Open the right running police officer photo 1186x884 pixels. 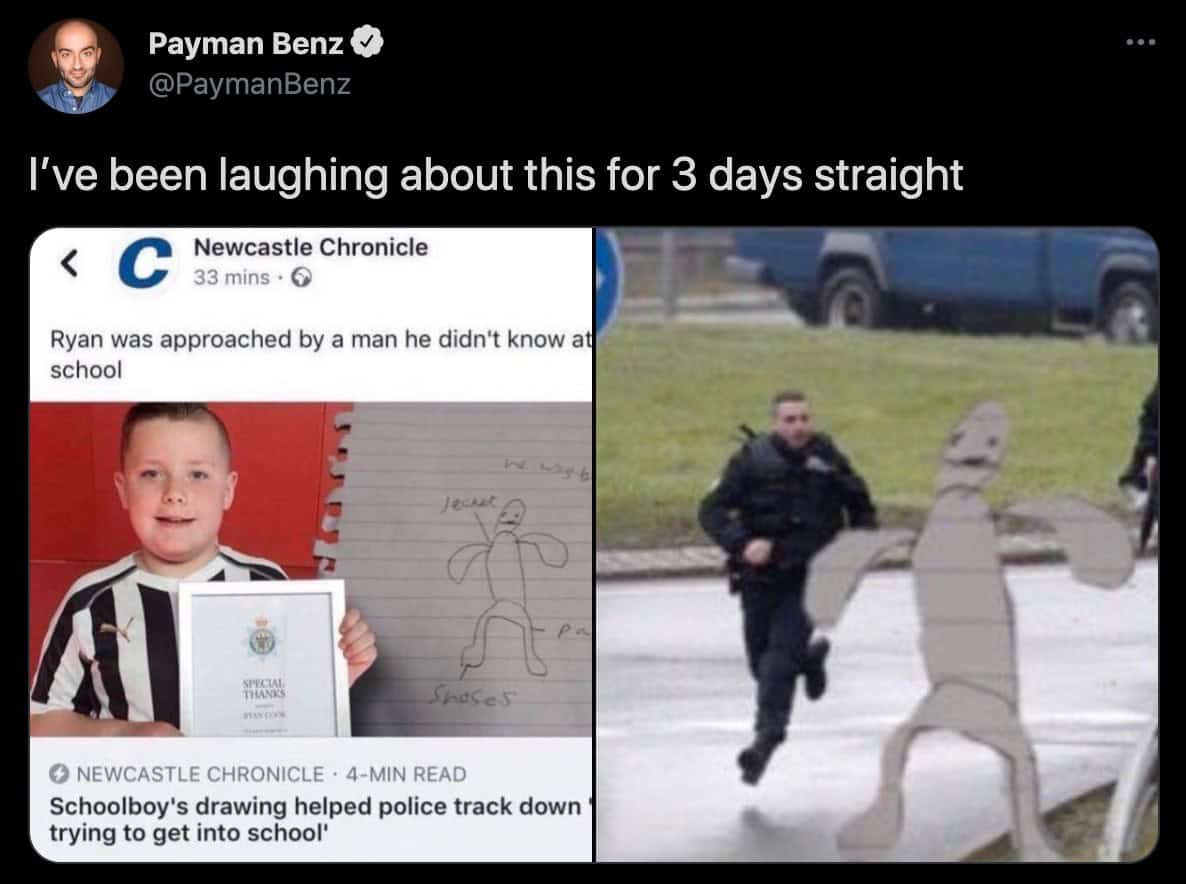(x=877, y=544)
